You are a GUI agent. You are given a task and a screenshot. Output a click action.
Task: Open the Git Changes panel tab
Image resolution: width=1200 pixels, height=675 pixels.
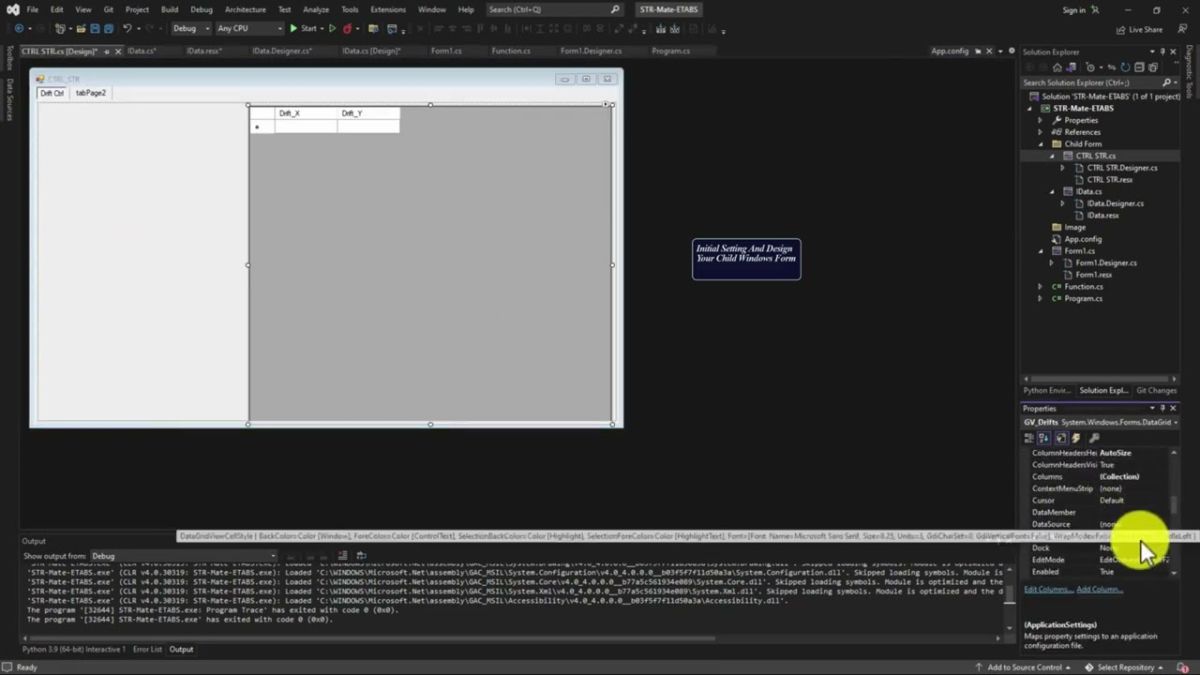[1156, 390]
